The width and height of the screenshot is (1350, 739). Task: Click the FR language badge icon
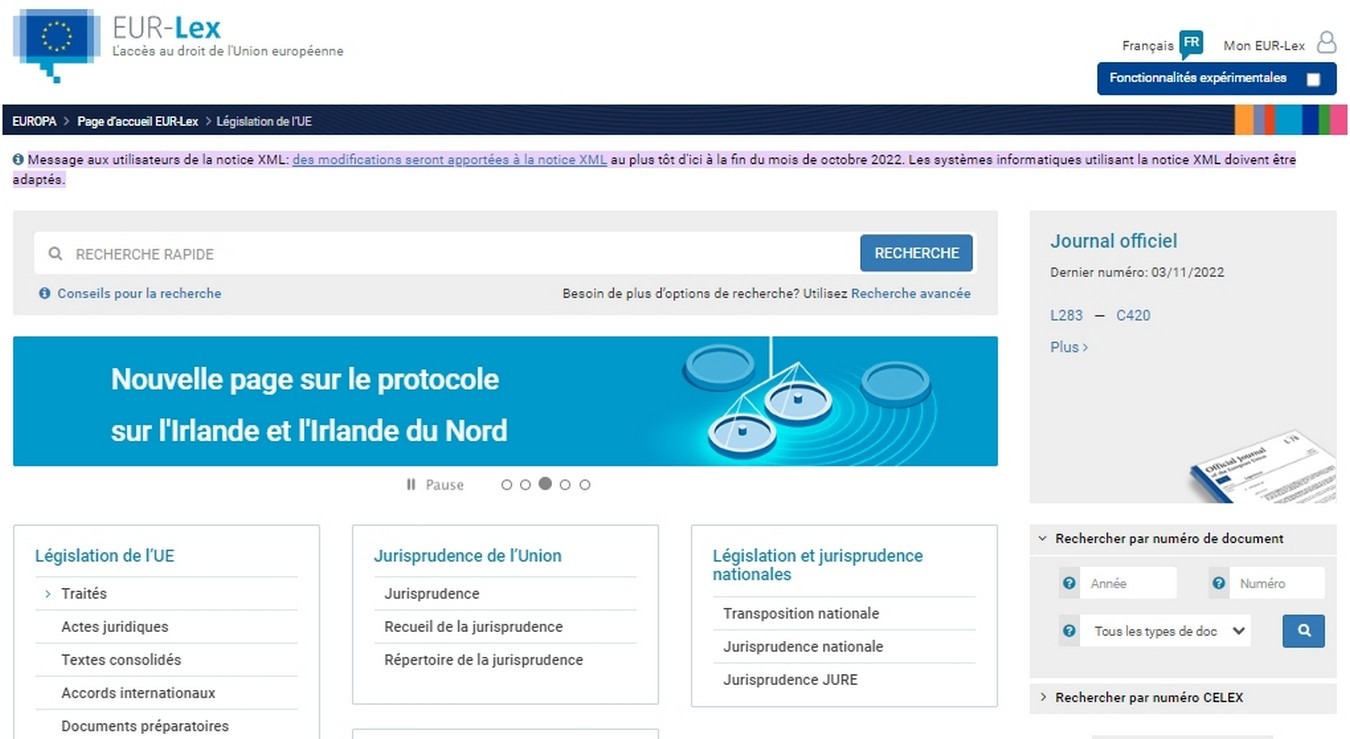[1190, 45]
